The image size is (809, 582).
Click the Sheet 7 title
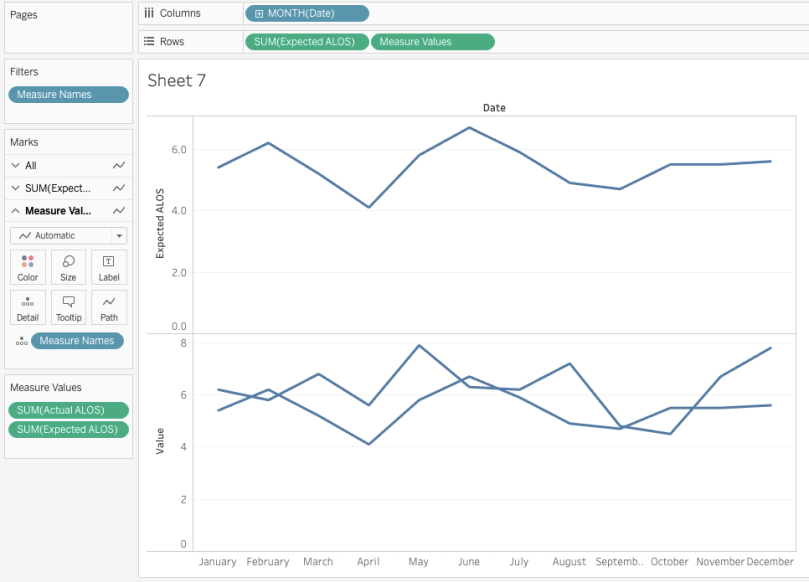point(177,82)
